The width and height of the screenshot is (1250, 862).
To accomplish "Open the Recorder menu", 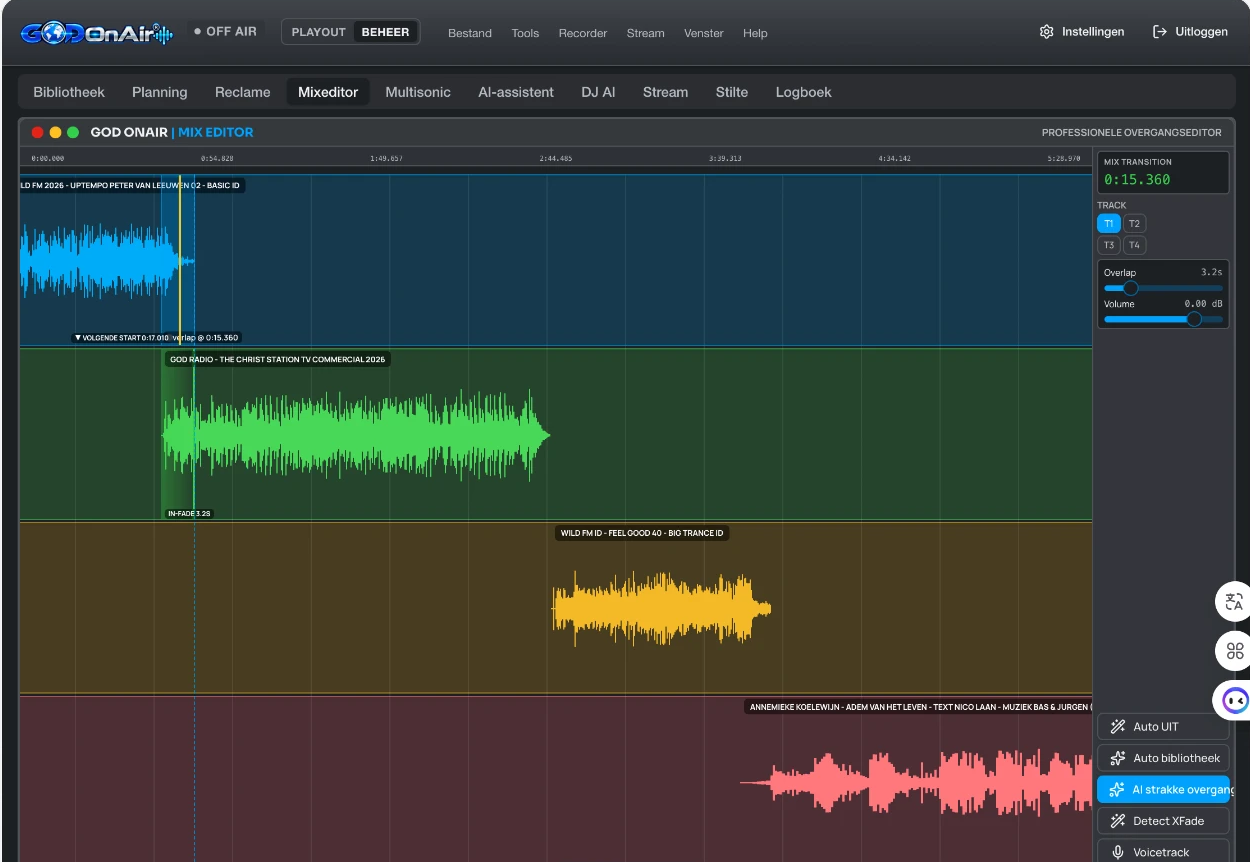I will pos(583,33).
